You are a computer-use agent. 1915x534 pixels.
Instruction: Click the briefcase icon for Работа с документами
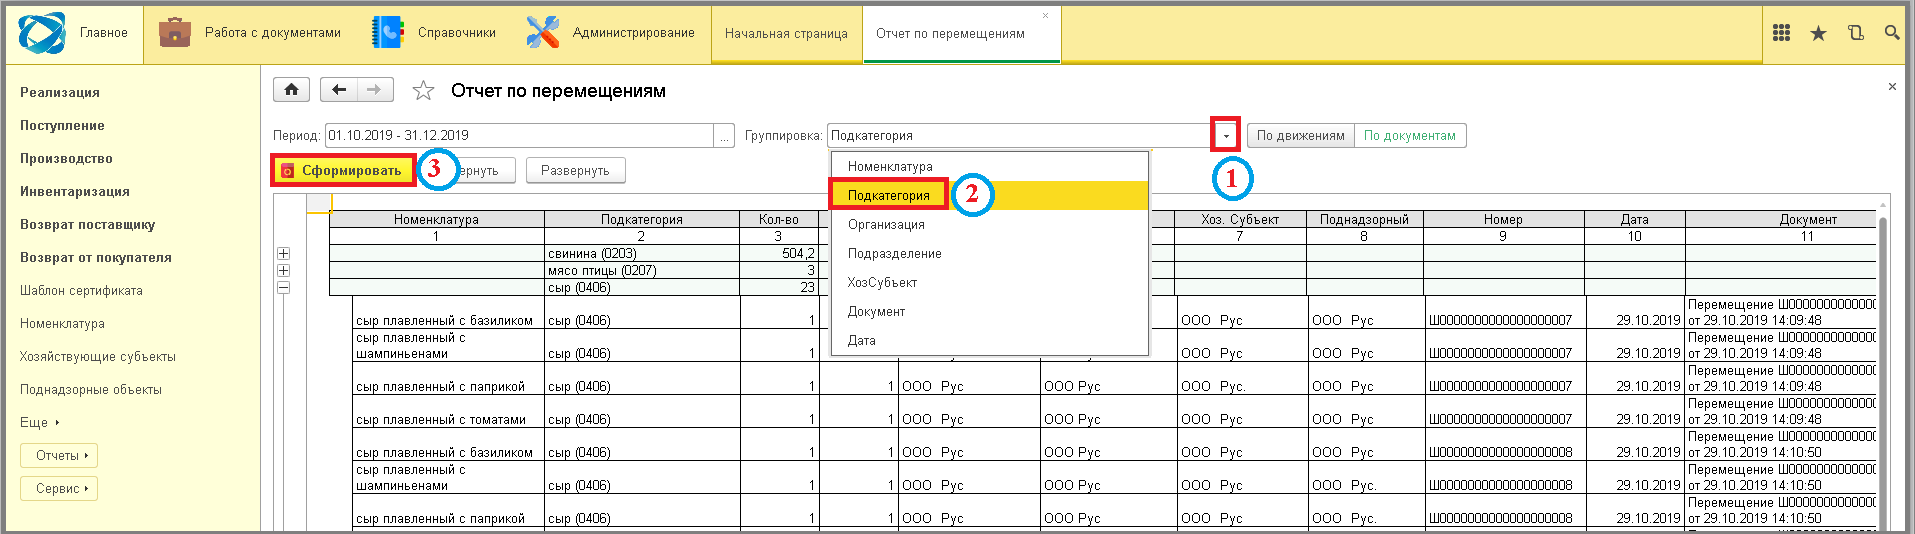[x=175, y=32]
